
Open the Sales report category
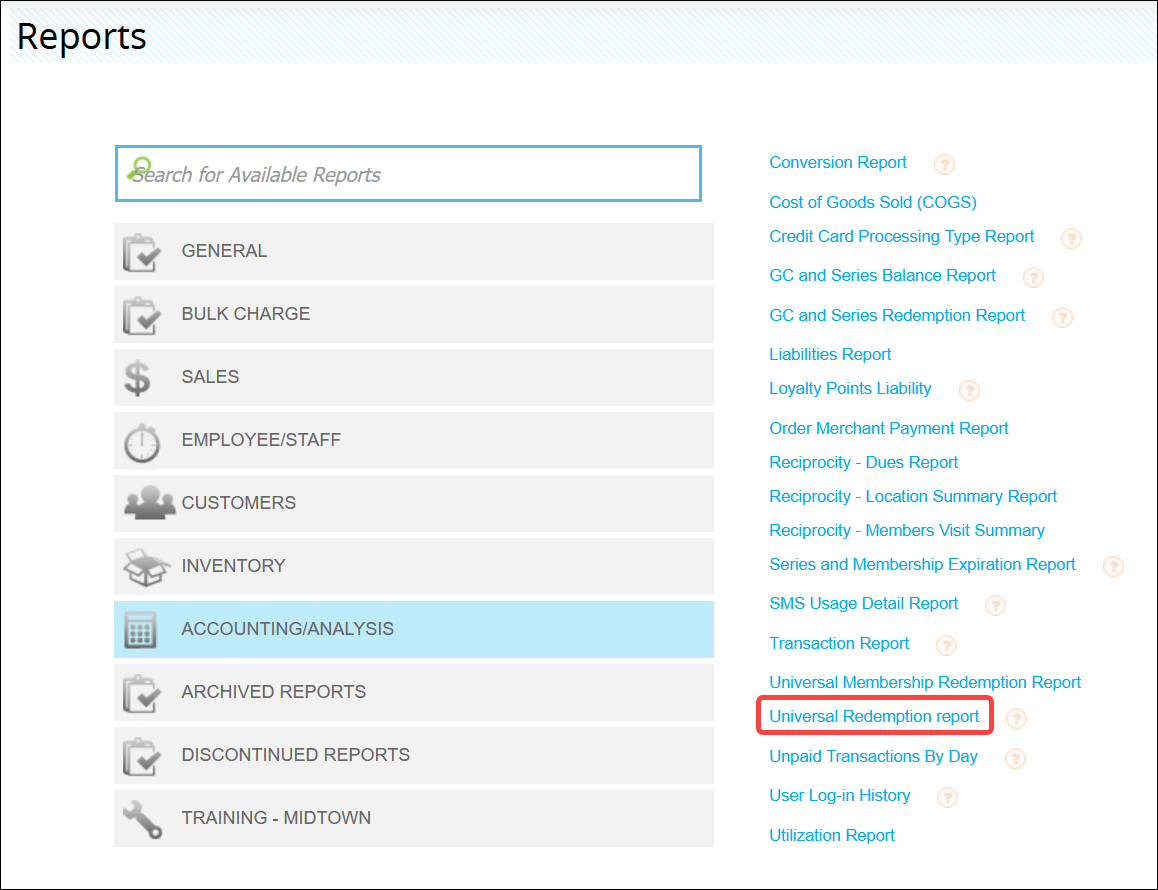click(414, 377)
